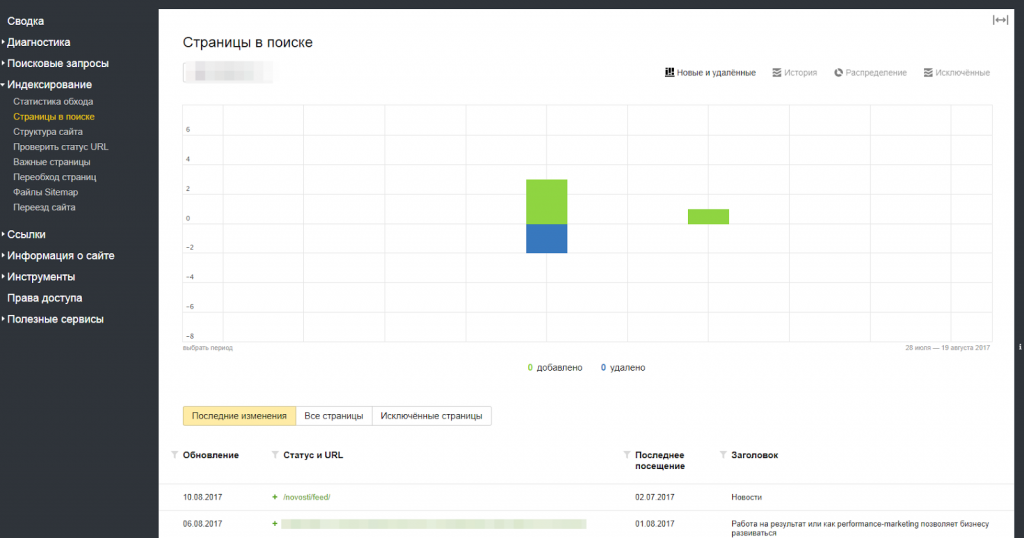Open the Сводка page
1024x538 pixels.
click(x=25, y=21)
